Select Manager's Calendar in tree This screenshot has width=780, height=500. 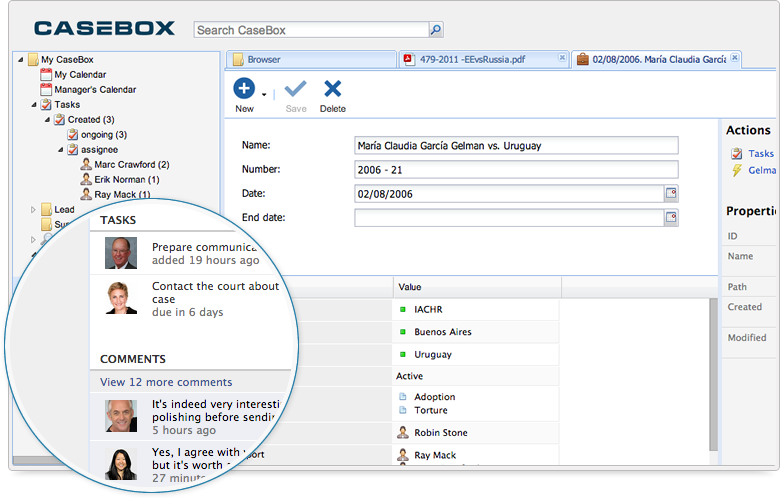point(95,90)
